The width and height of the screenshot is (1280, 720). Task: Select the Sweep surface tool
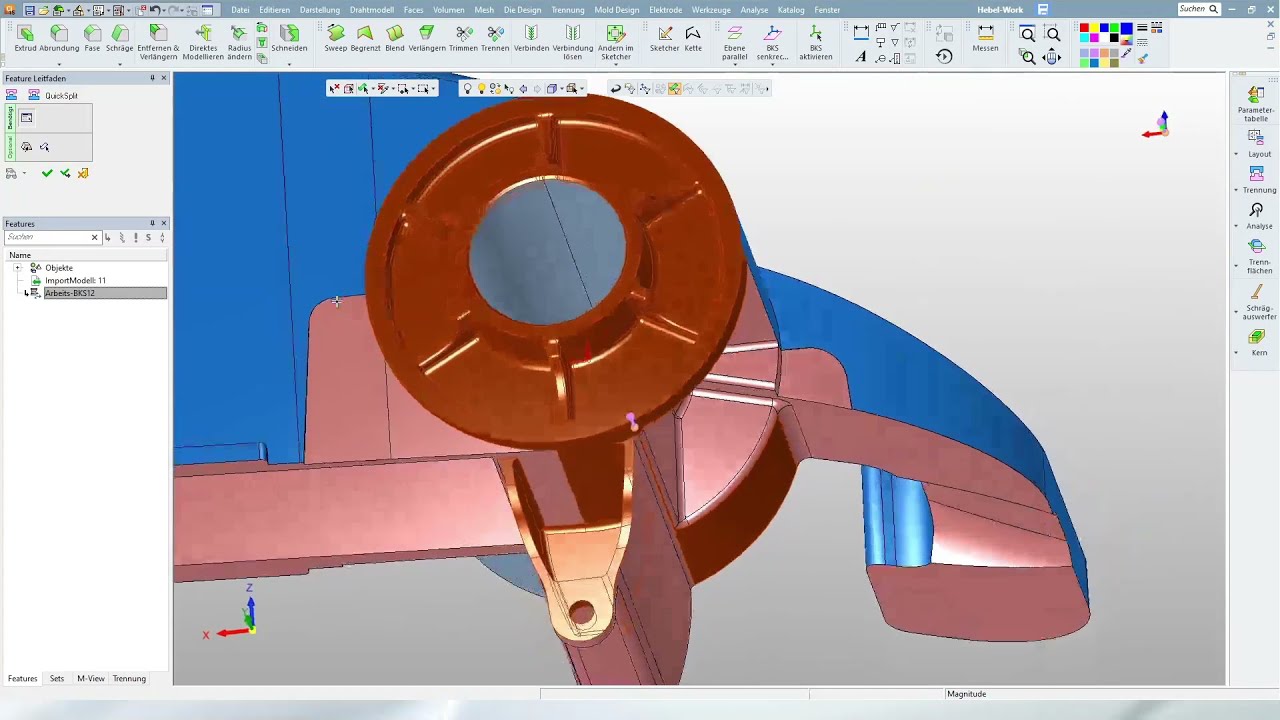(335, 39)
